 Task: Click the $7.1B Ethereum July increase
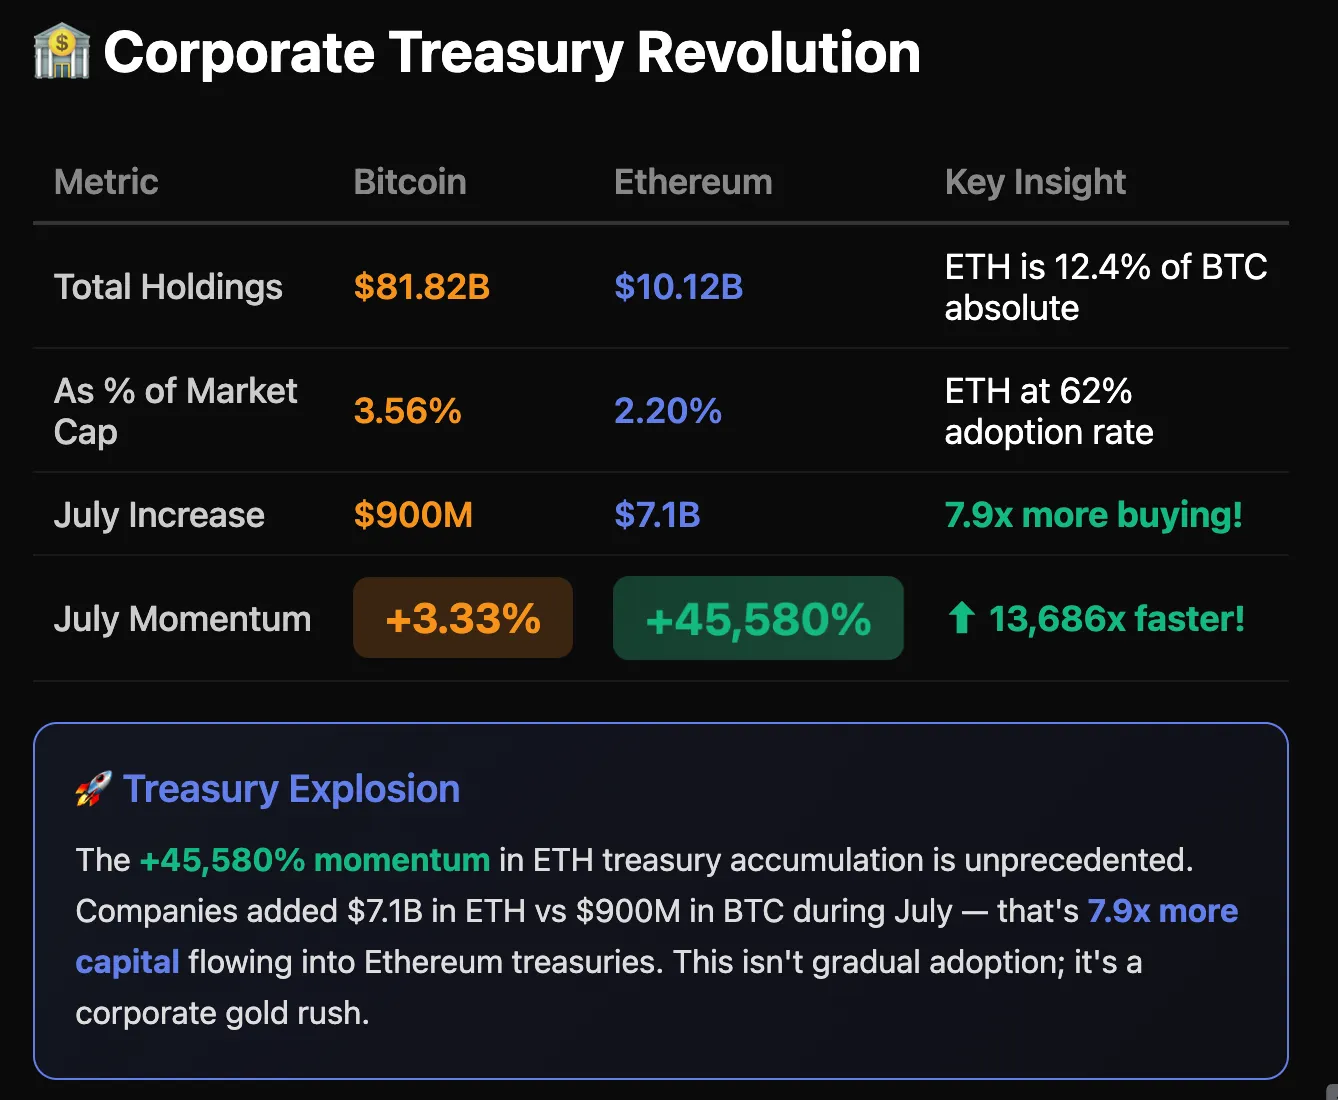pos(657,515)
